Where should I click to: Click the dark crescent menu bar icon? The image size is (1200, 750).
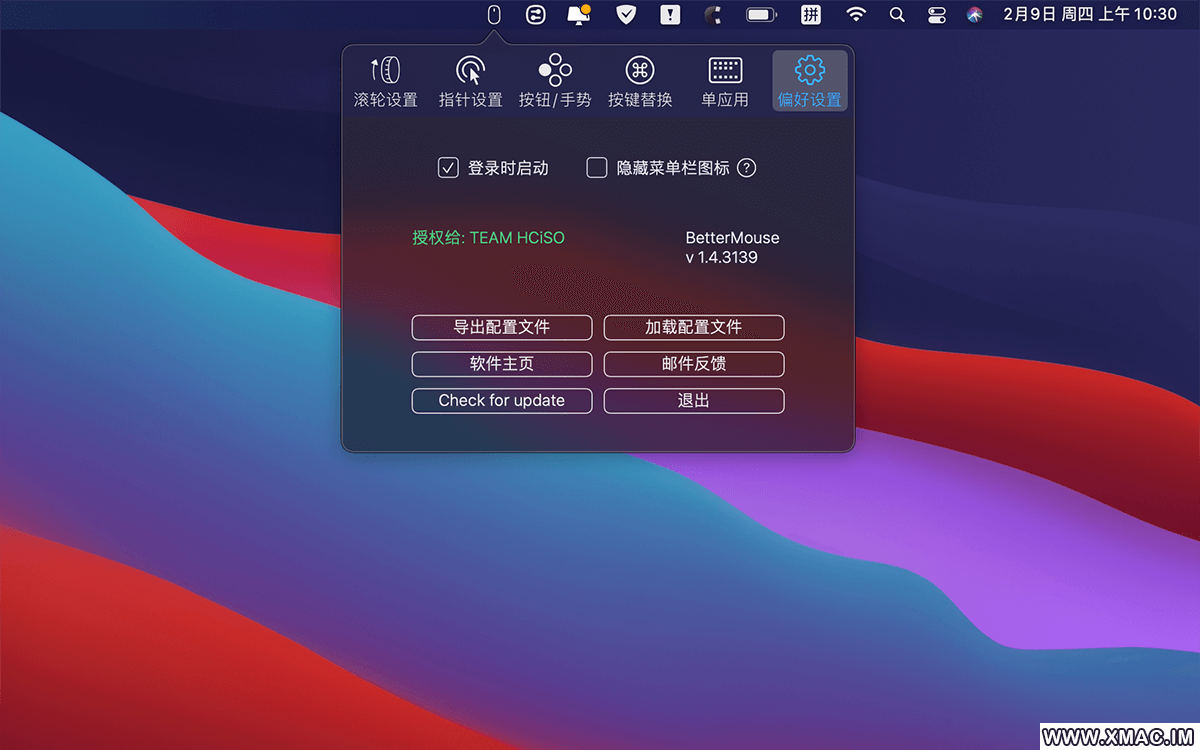pos(712,14)
